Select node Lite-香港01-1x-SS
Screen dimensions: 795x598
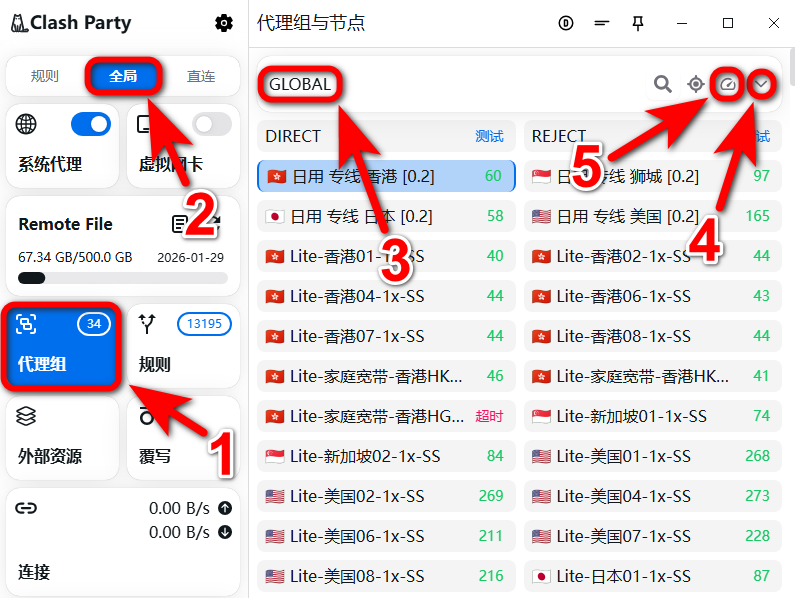coord(386,256)
